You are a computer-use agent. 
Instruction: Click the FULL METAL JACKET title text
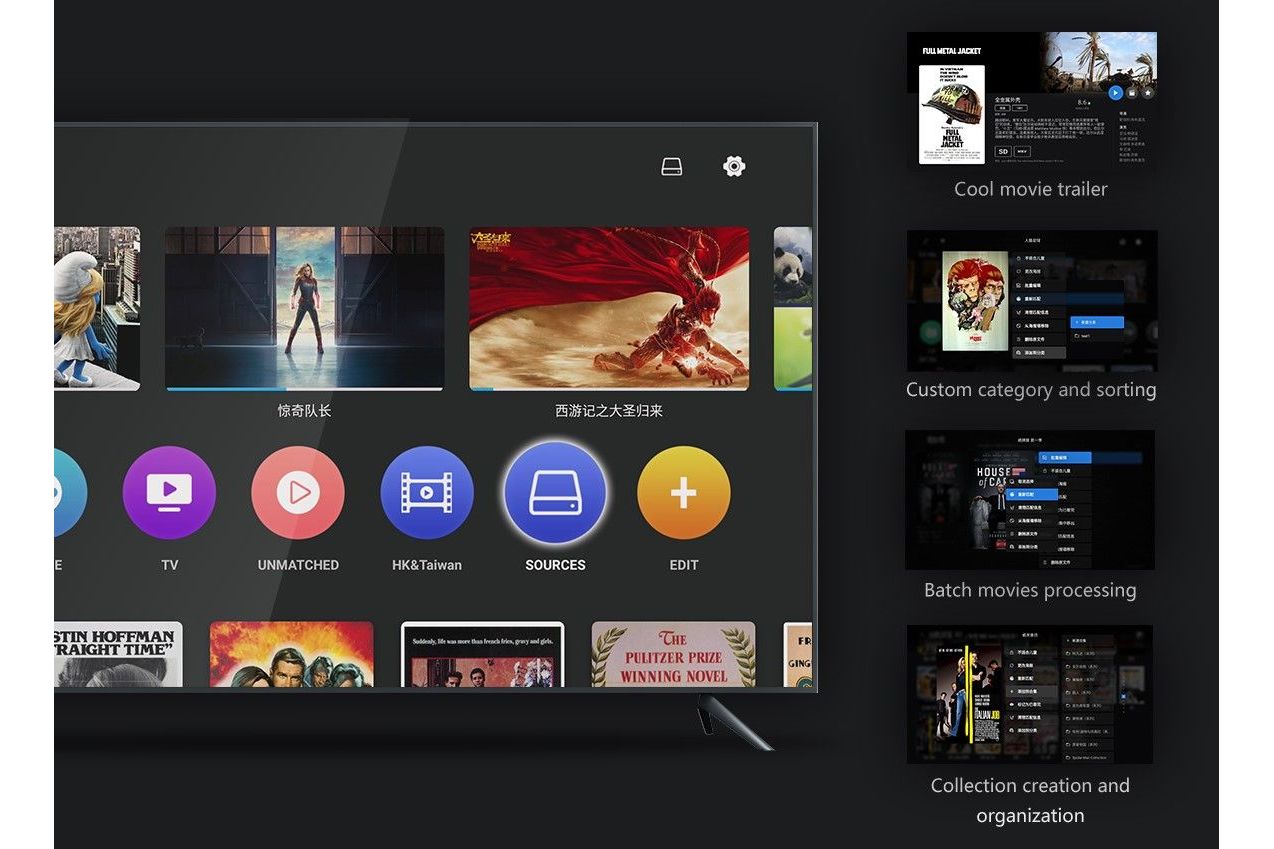(951, 51)
